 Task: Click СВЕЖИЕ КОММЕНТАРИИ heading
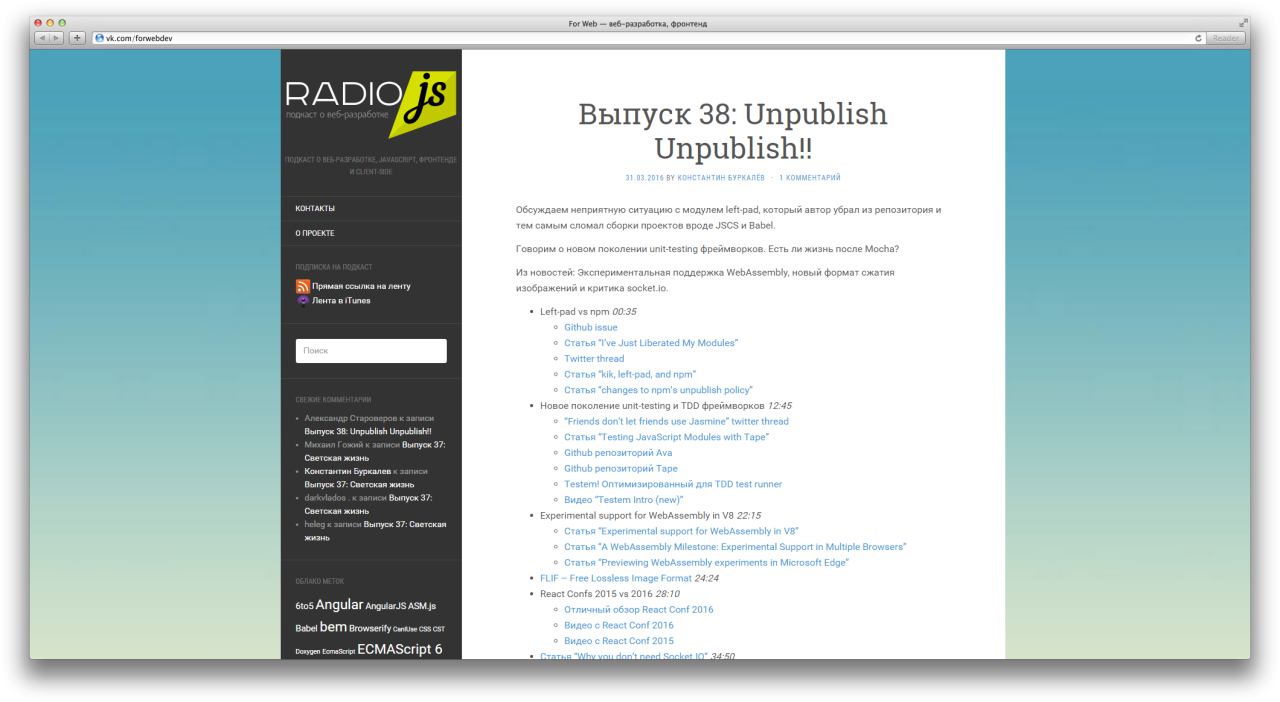(x=333, y=399)
